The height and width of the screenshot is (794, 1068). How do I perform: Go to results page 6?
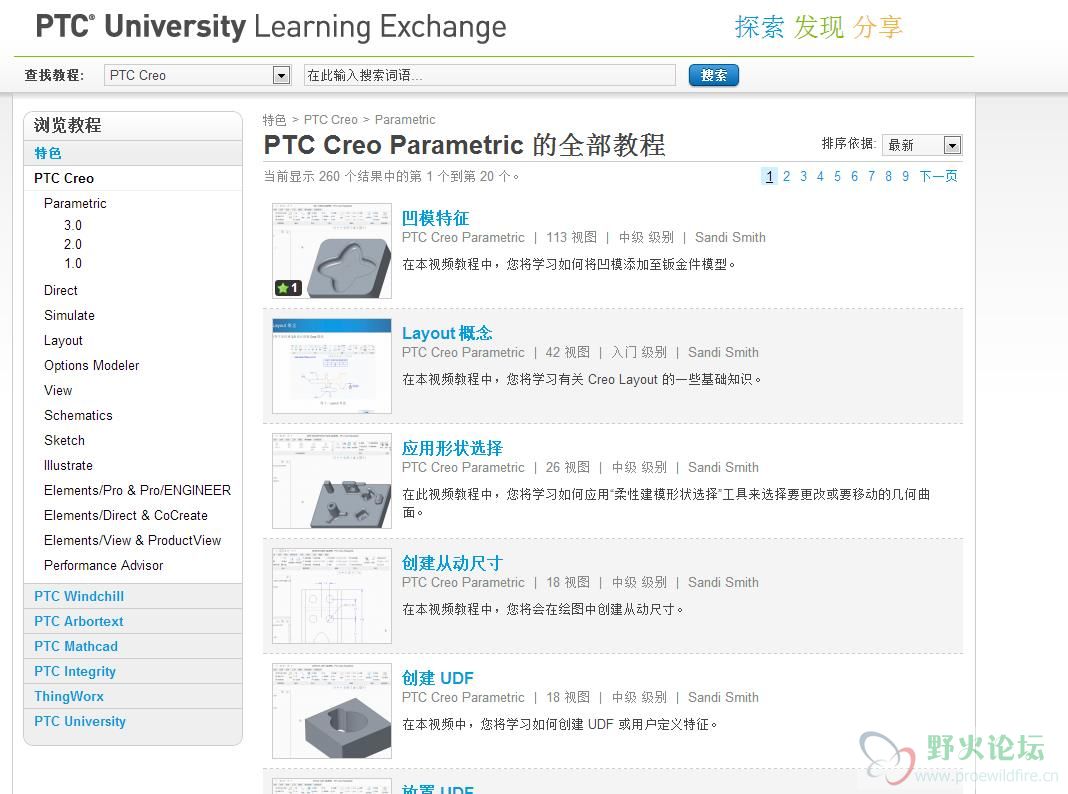click(x=854, y=176)
